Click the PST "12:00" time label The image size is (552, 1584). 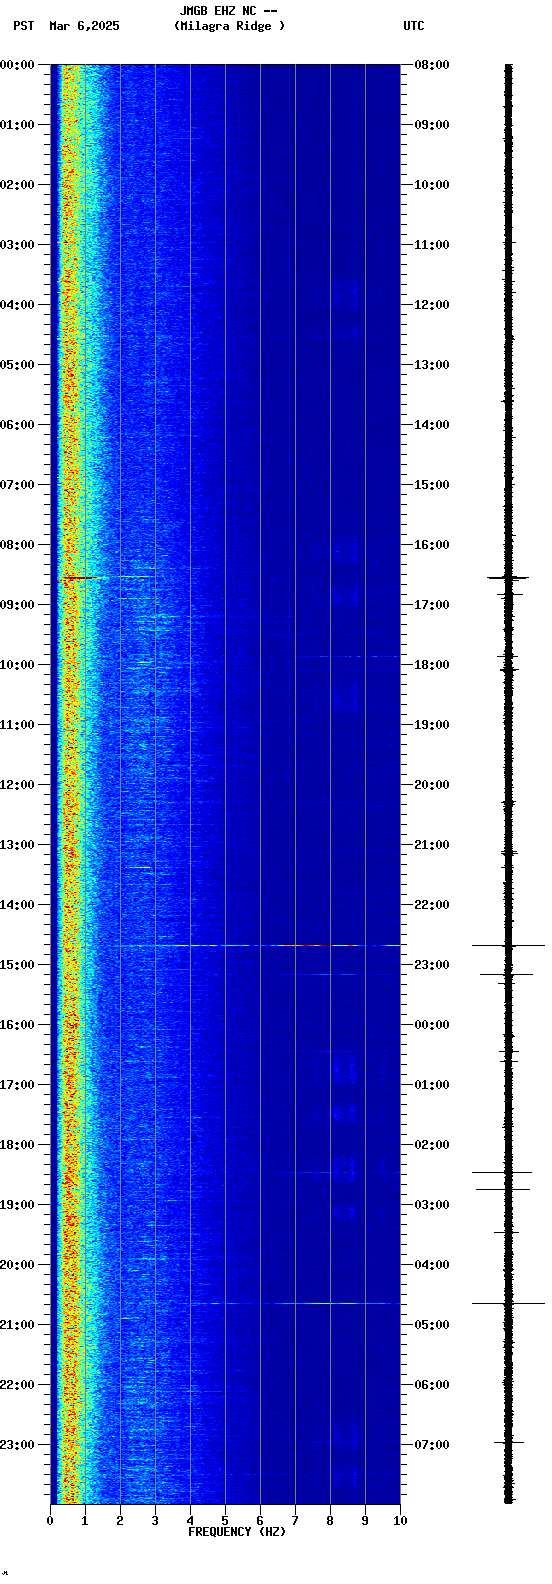tap(17, 785)
